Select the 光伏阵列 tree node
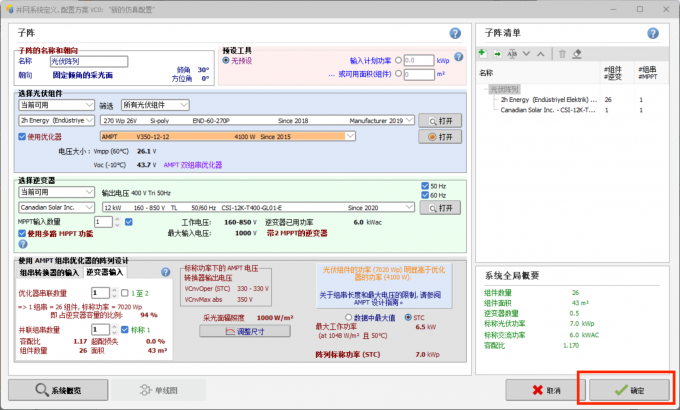This screenshot has width=680, height=410. click(504, 89)
